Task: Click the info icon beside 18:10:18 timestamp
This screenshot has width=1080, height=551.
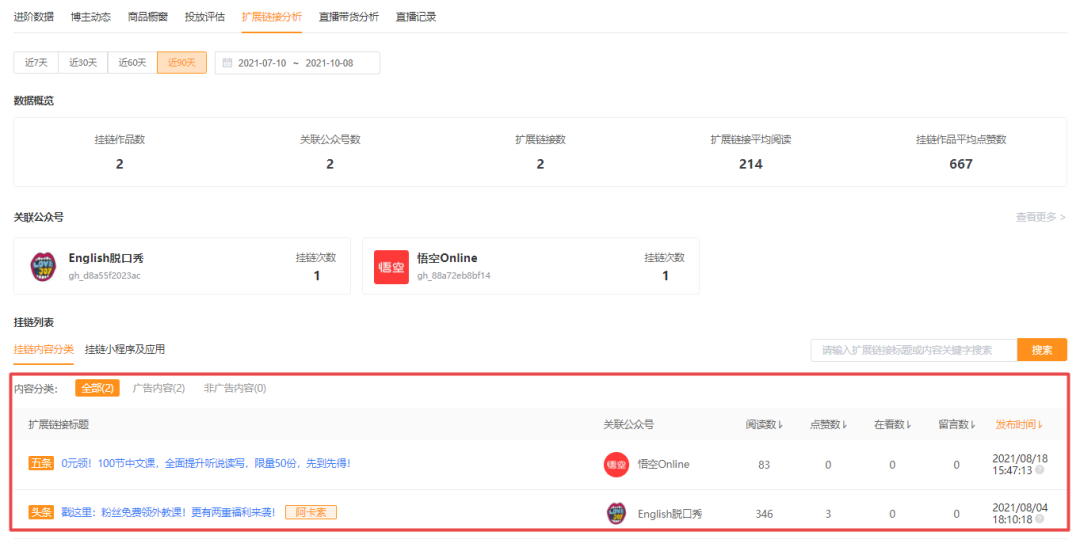Action: tap(1040, 520)
